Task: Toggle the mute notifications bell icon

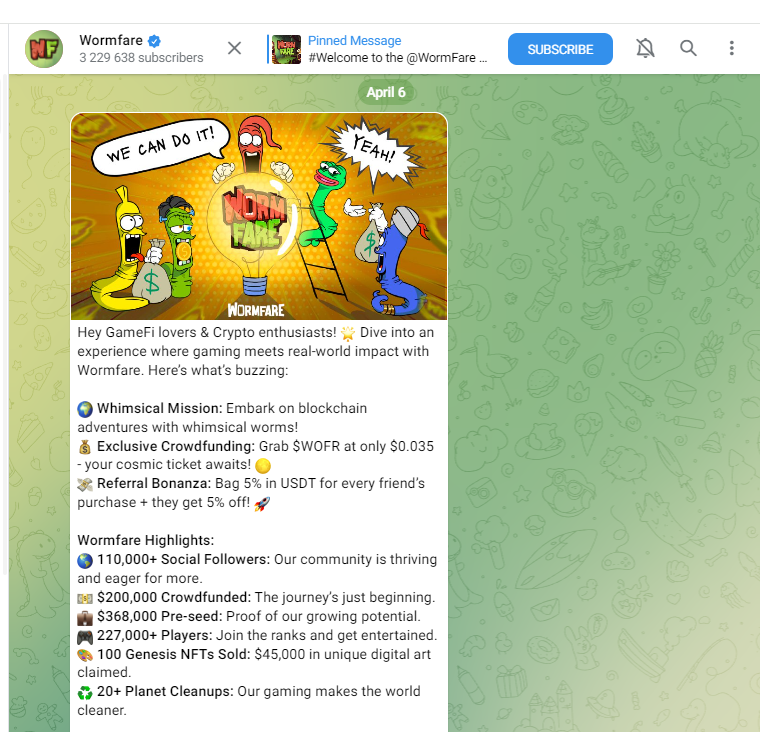Action: point(645,48)
